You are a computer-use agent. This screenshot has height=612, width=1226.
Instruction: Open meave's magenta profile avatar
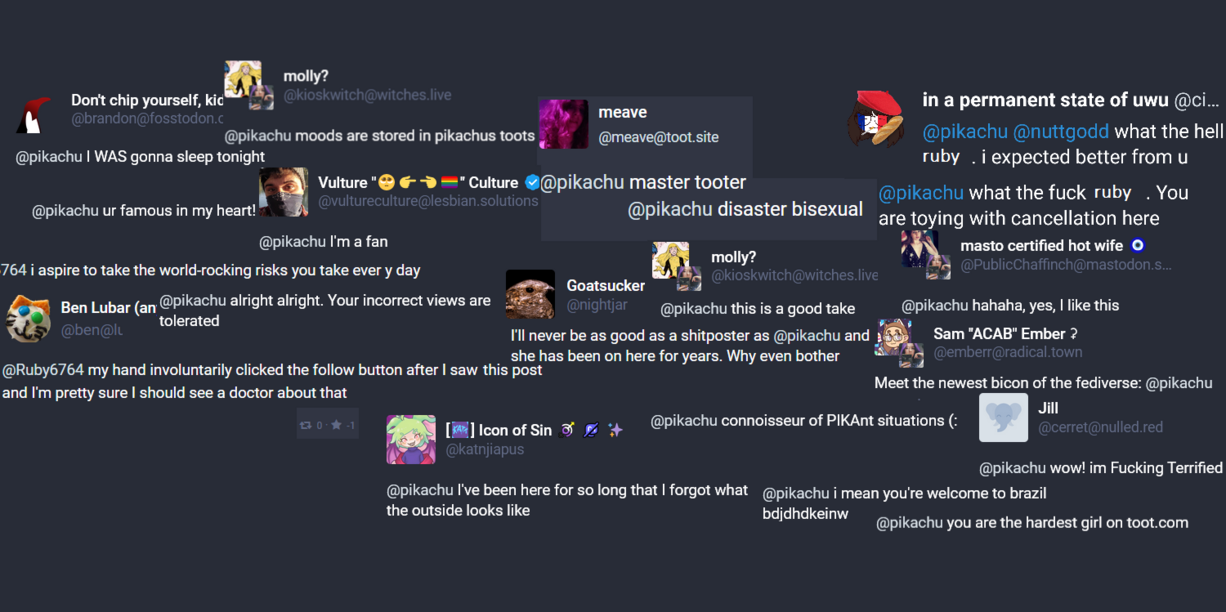[x=563, y=124]
